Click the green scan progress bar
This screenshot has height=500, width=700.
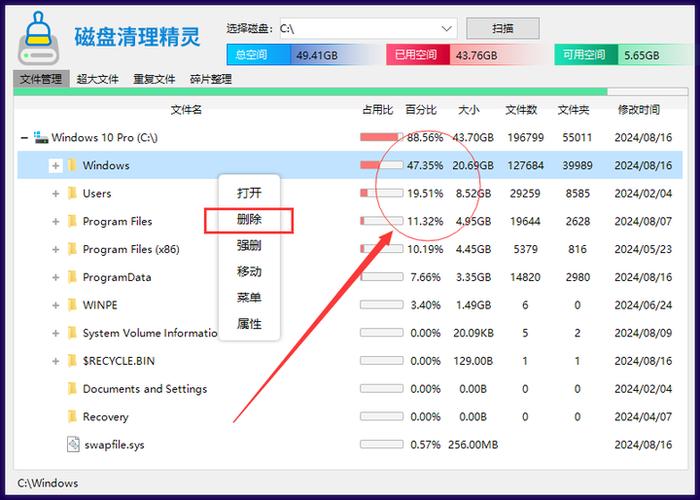(310, 92)
